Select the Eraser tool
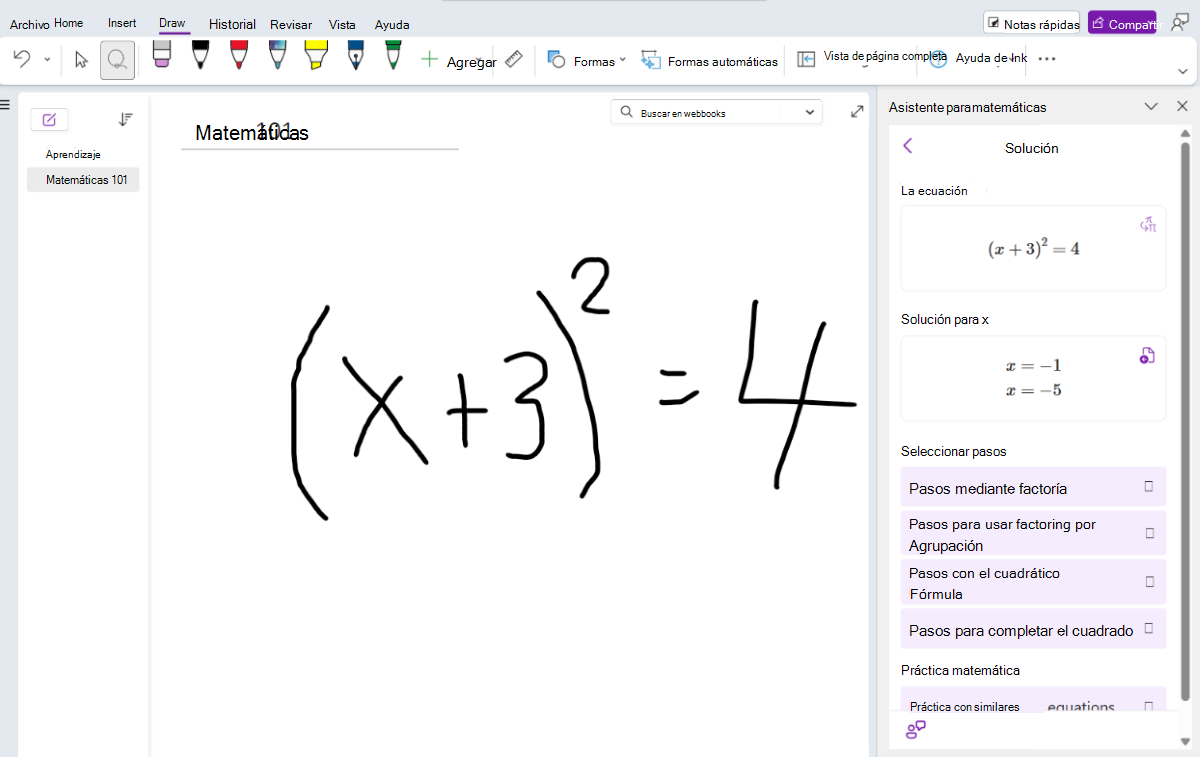Screen dimensions: 1200x757 pos(161,60)
